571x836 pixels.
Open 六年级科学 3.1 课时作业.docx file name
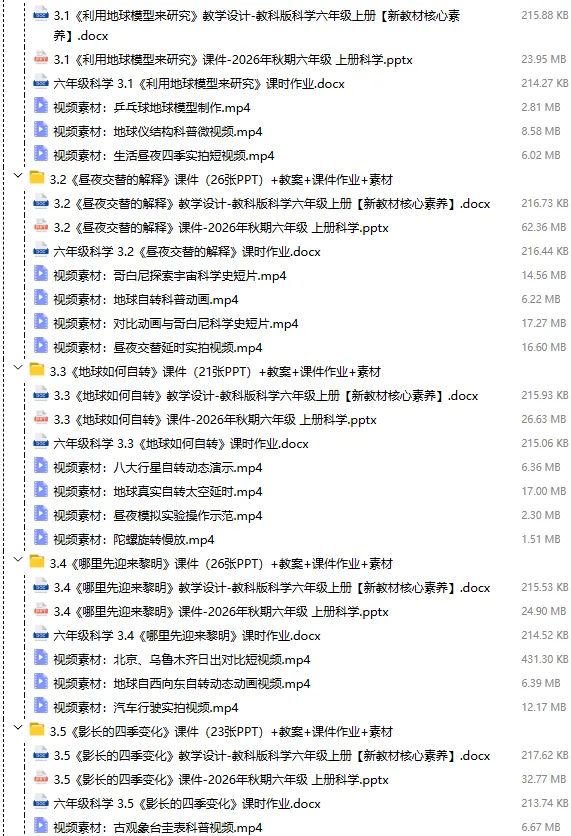pos(199,84)
